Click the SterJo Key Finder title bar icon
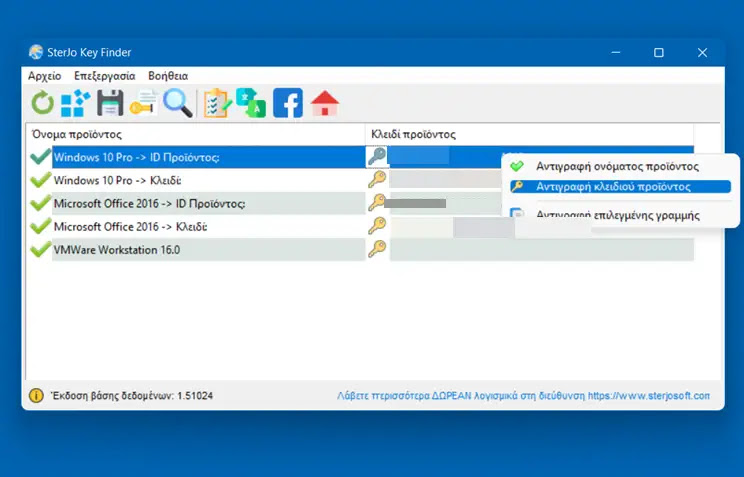 click(x=36, y=52)
